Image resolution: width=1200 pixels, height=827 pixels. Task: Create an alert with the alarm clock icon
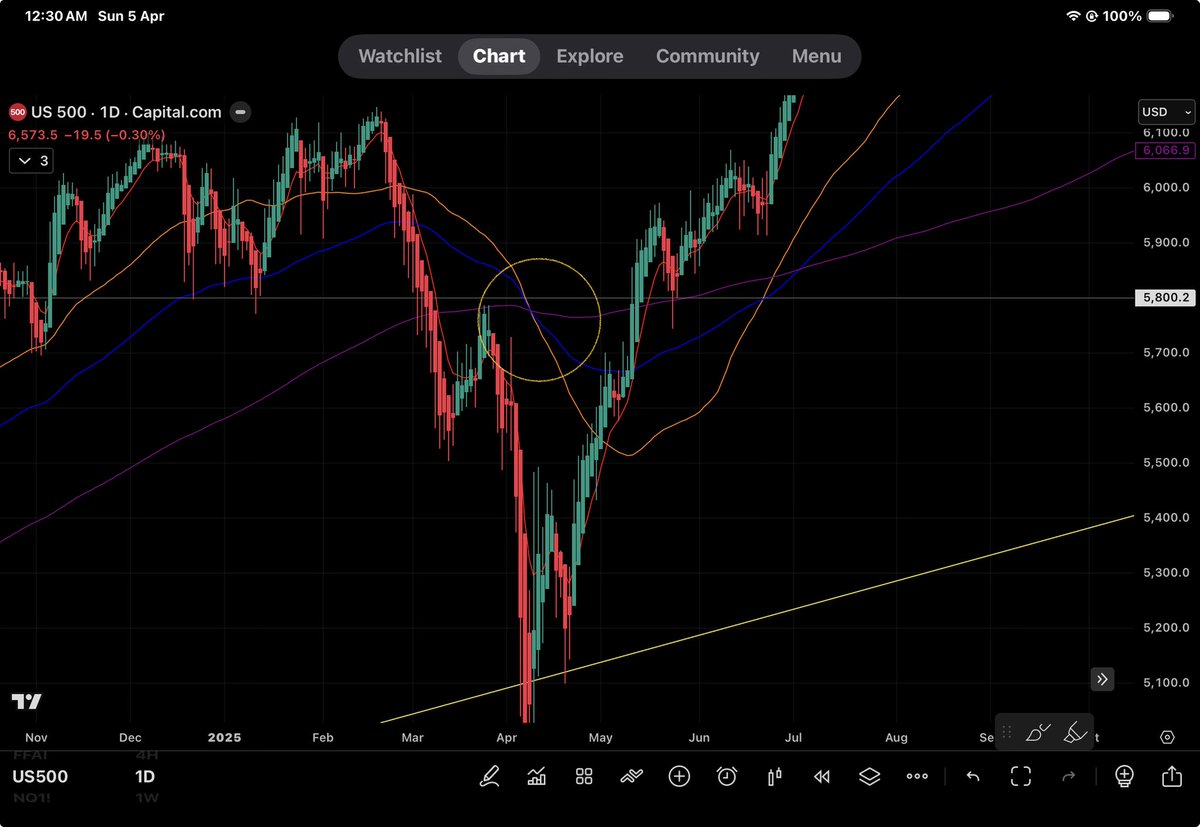(x=727, y=776)
